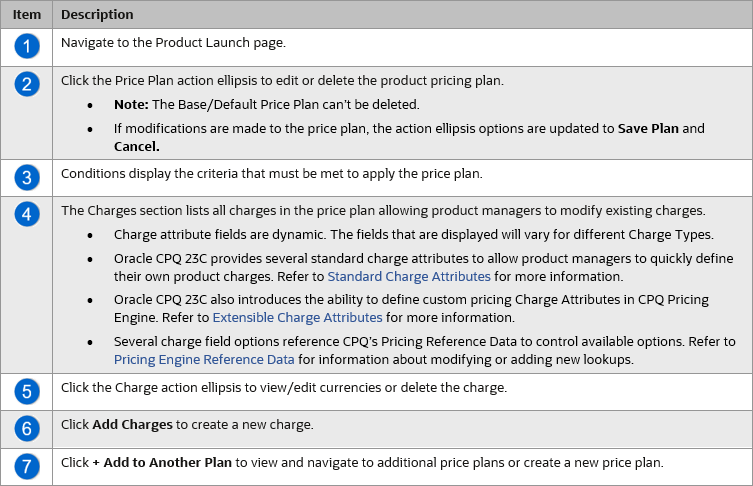Click the bold Add Charges text
Screen dimensions: 753x486
[x=132, y=425]
